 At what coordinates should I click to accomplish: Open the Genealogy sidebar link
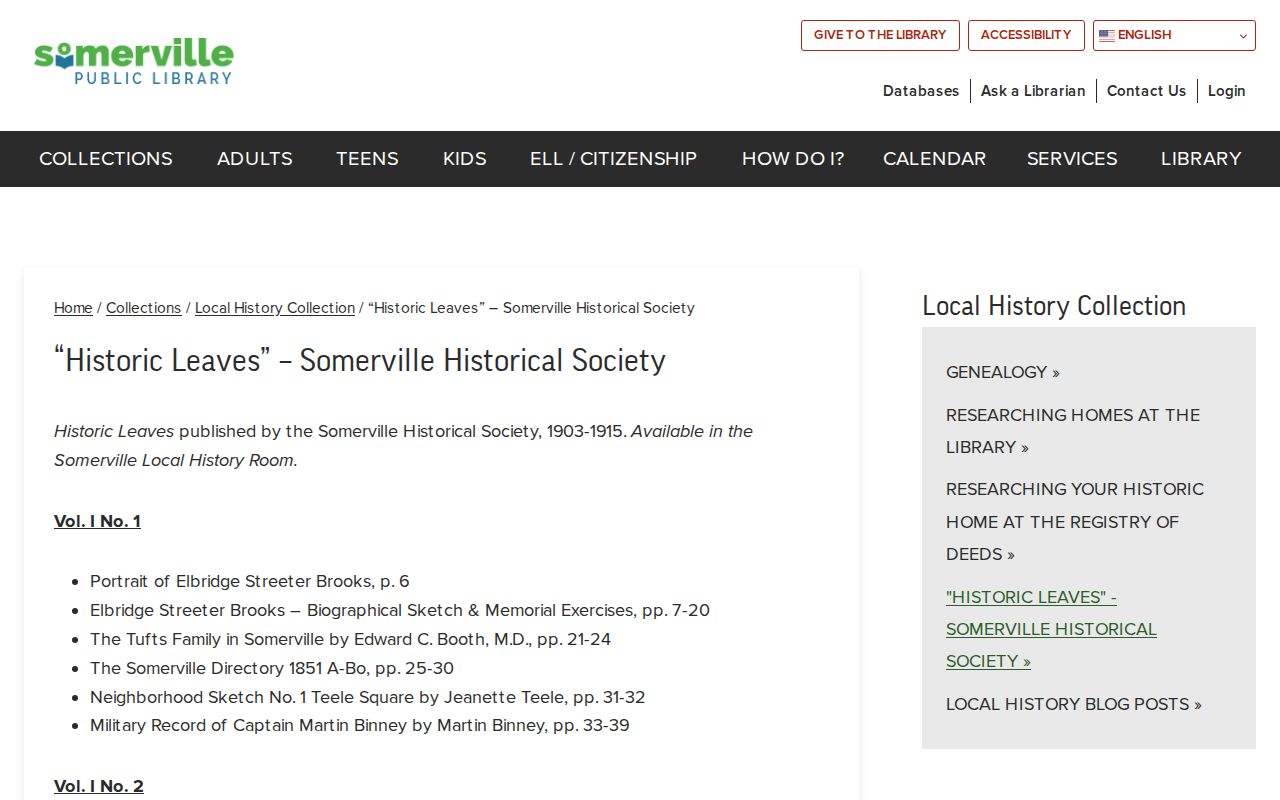point(1003,372)
